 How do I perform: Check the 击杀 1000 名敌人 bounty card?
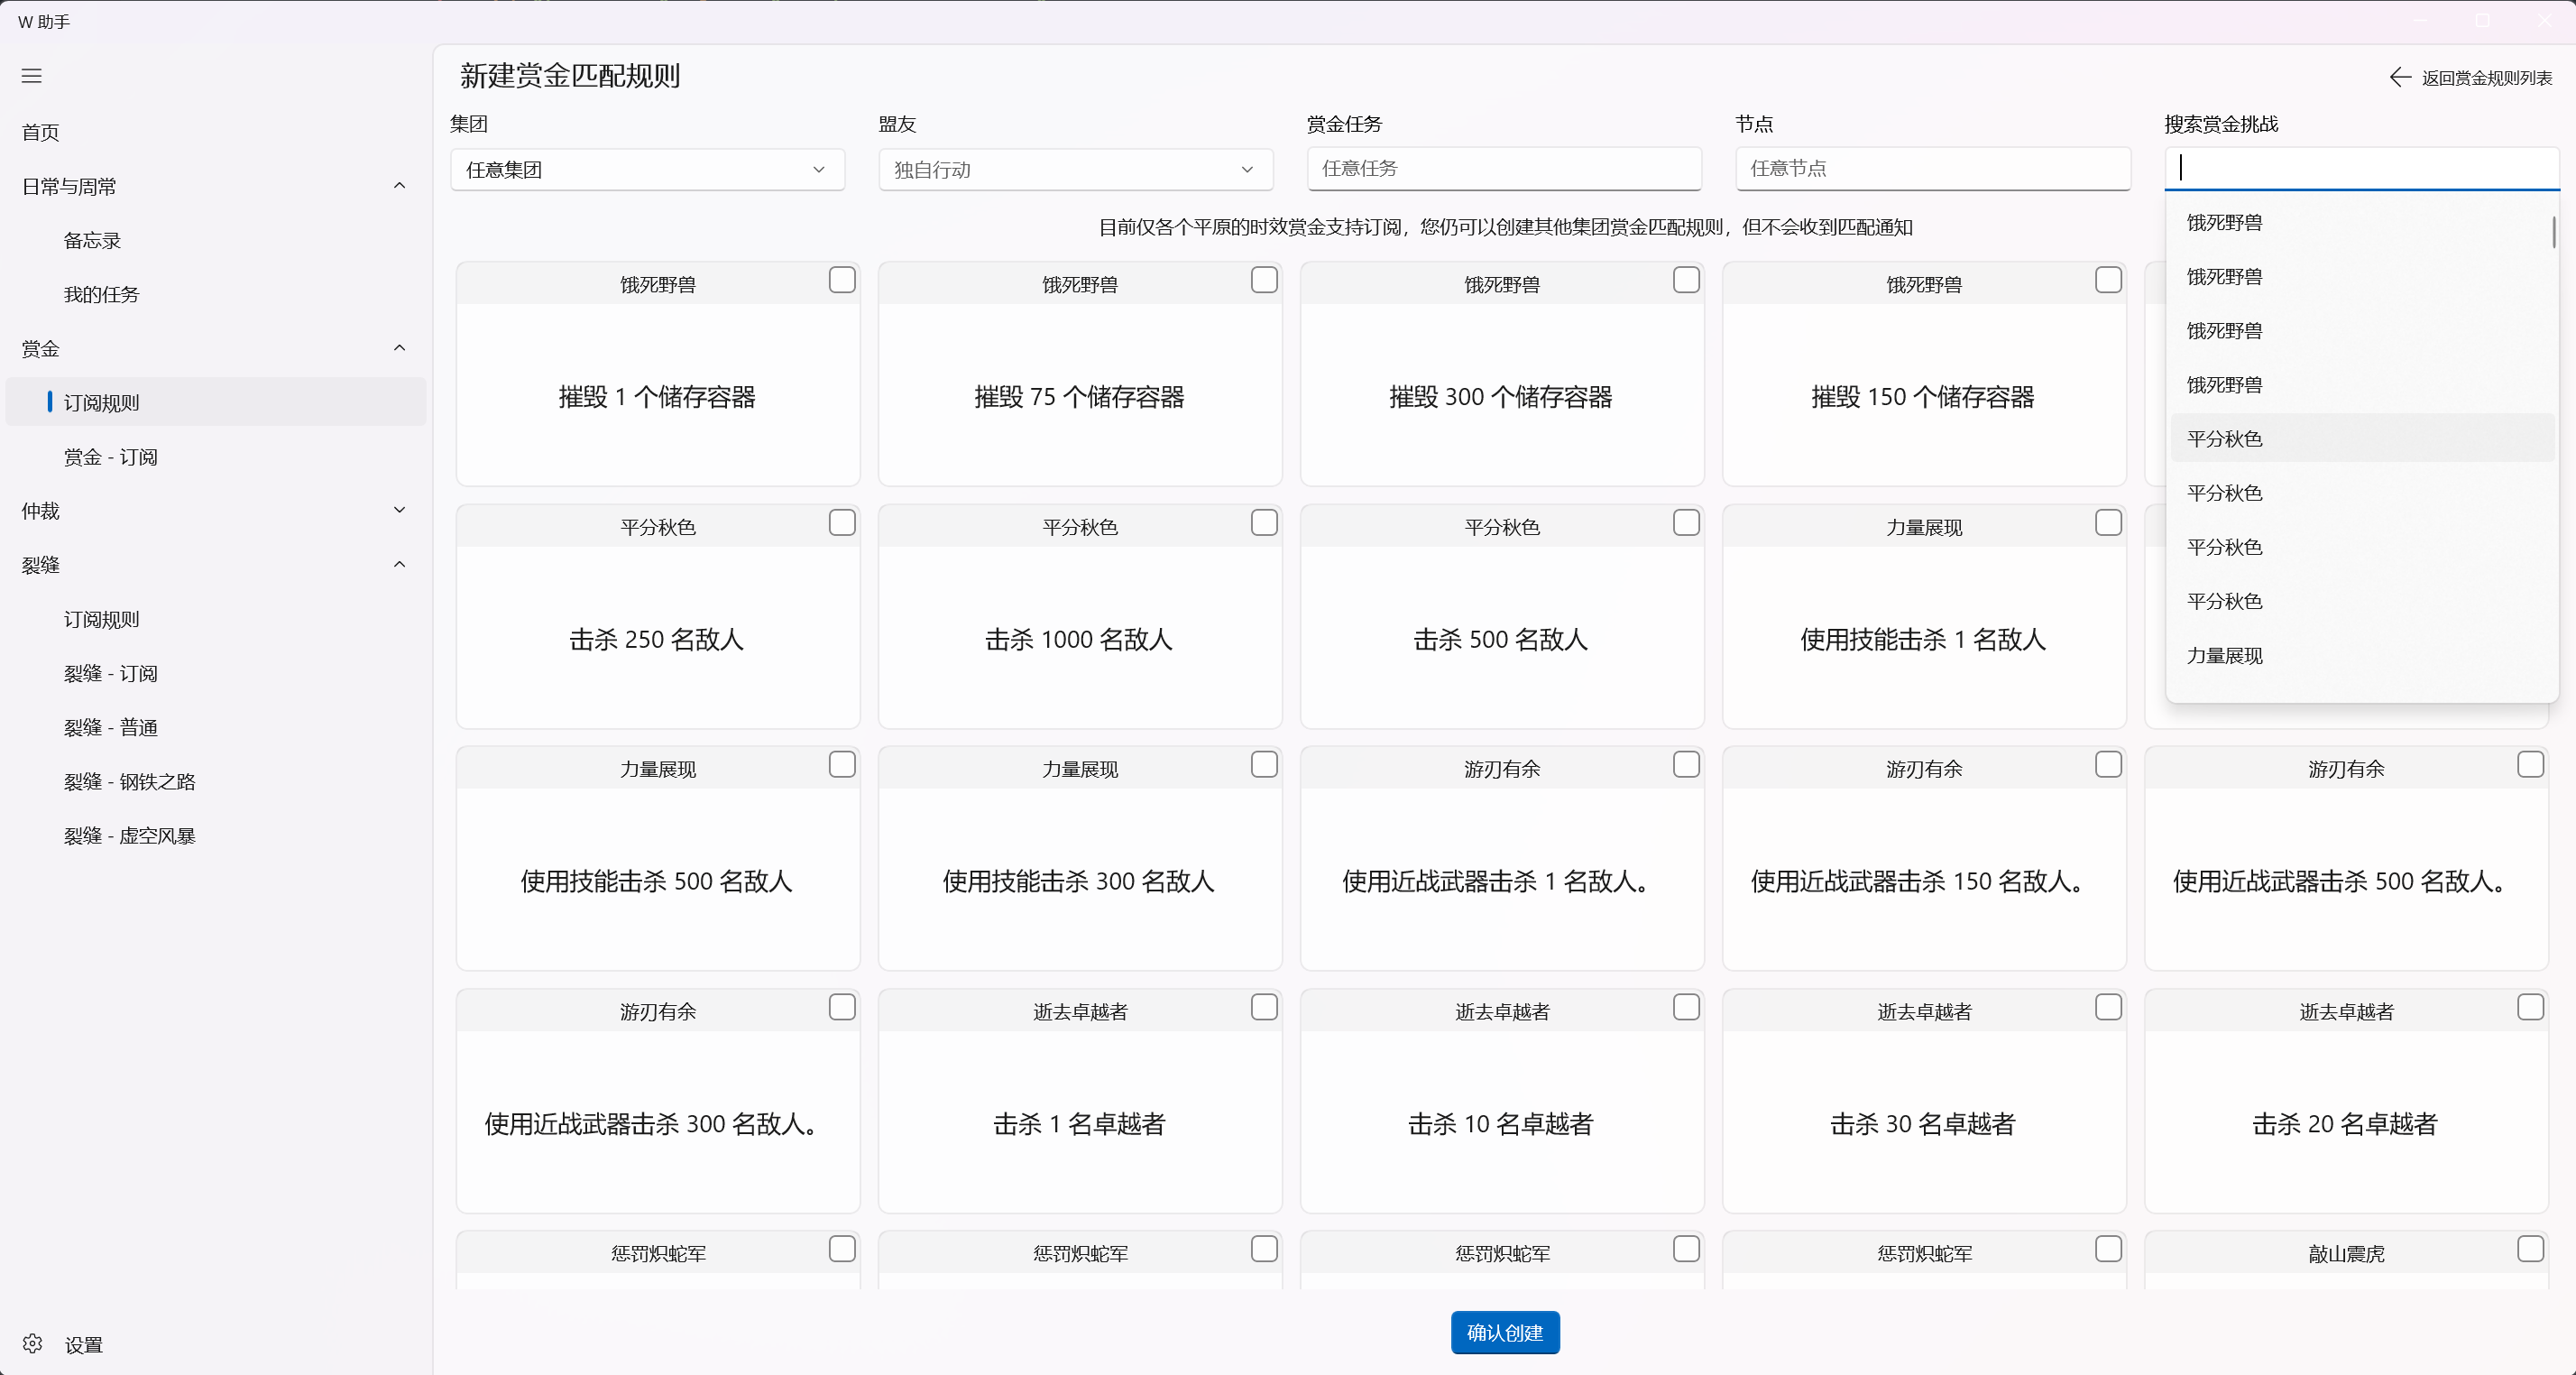pos(1263,523)
